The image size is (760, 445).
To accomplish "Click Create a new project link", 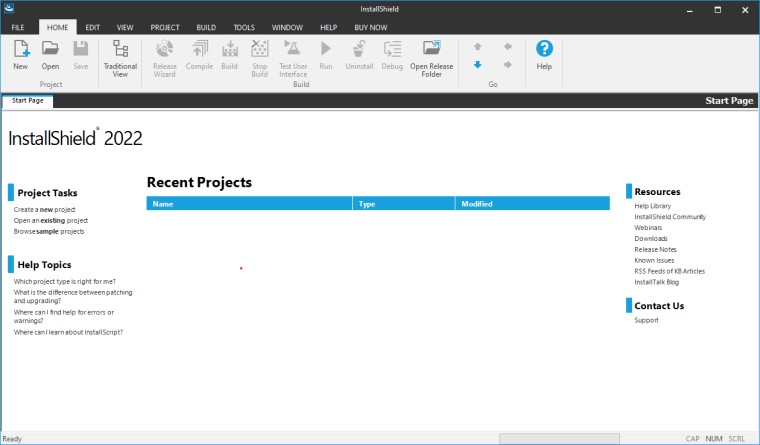I will point(45,210).
